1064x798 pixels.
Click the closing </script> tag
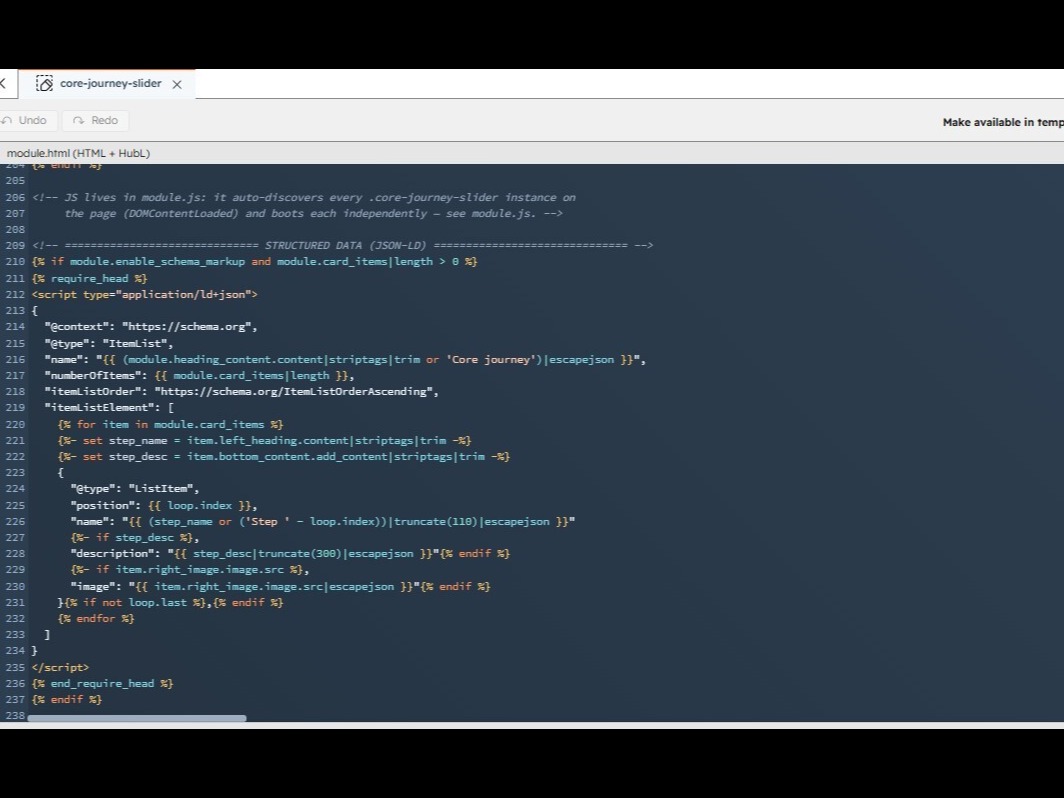pyautogui.click(x=60, y=668)
